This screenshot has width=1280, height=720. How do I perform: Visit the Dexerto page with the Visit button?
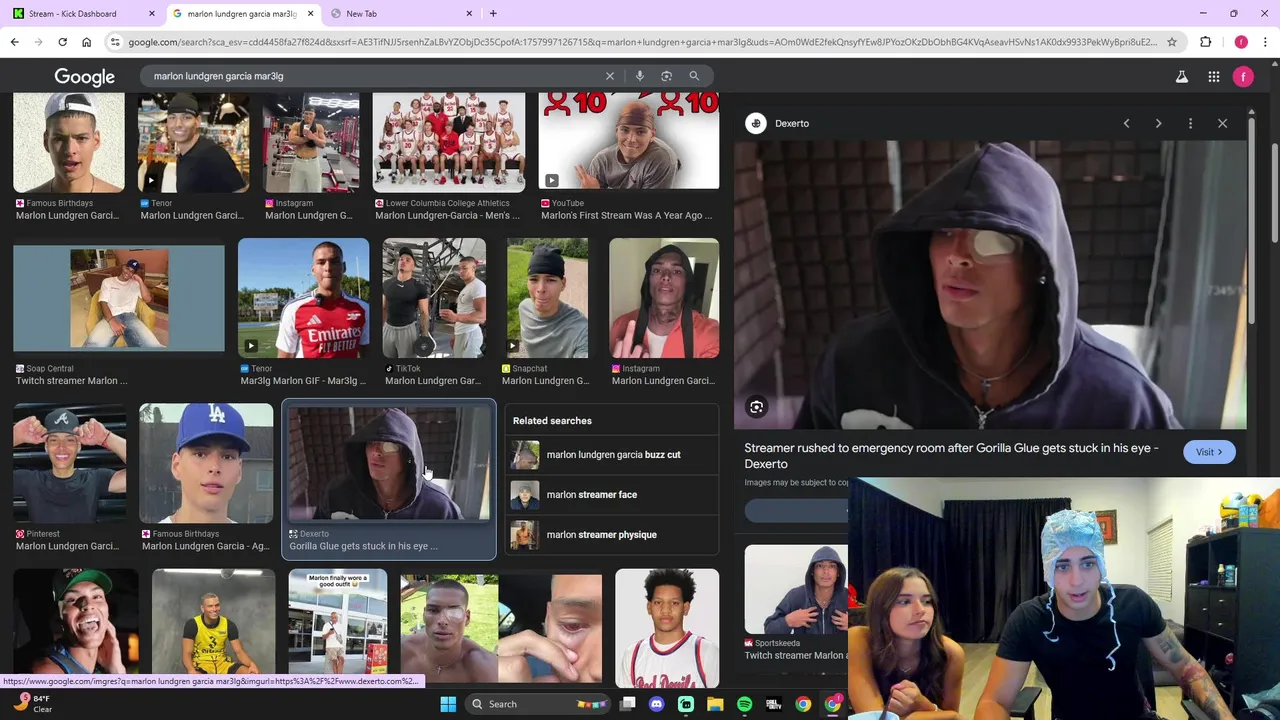tap(1209, 452)
